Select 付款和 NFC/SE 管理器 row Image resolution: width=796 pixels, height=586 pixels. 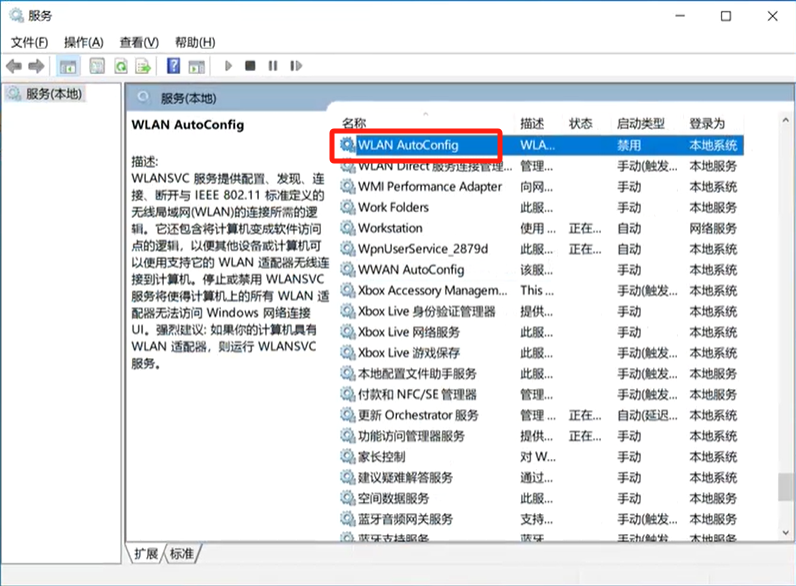click(x=541, y=395)
